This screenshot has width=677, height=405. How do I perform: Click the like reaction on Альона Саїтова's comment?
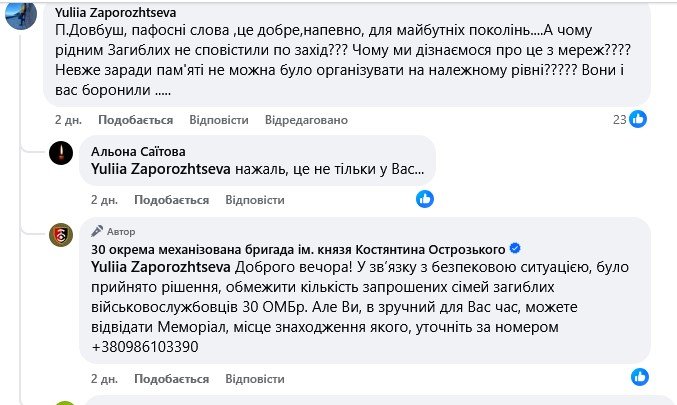coord(425,199)
